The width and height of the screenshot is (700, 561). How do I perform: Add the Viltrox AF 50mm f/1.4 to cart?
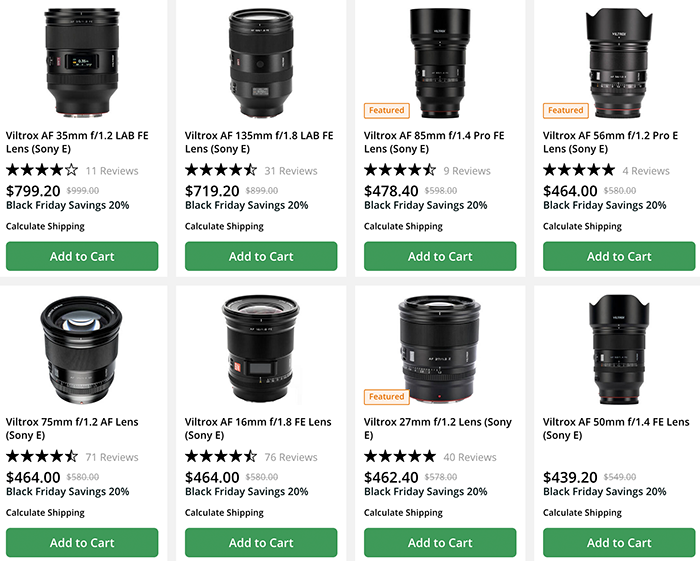pyautogui.click(x=619, y=543)
